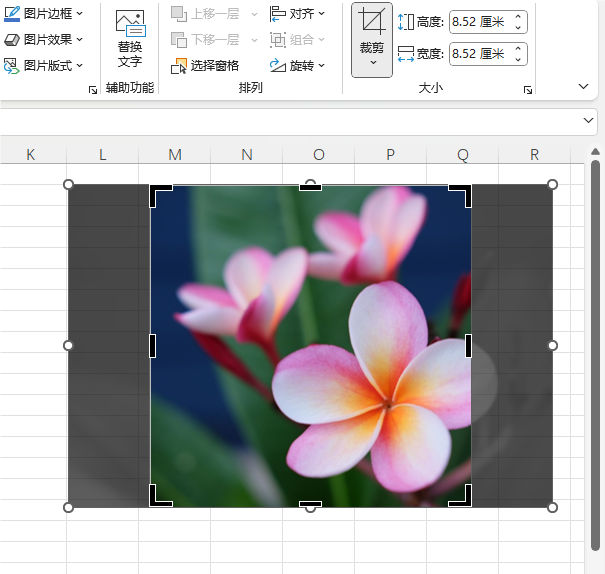
Task: Click the 图片版式 icon
Action: tap(12, 66)
